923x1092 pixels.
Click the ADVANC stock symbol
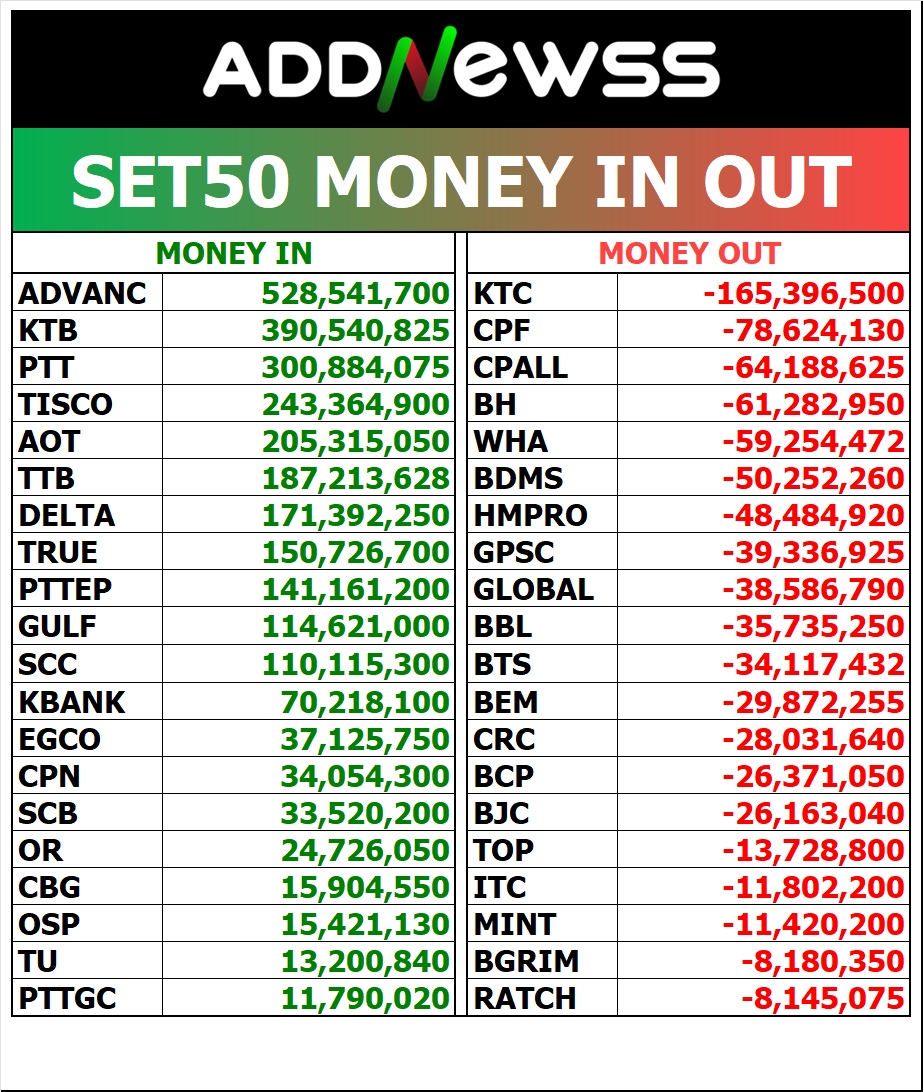pos(83,293)
